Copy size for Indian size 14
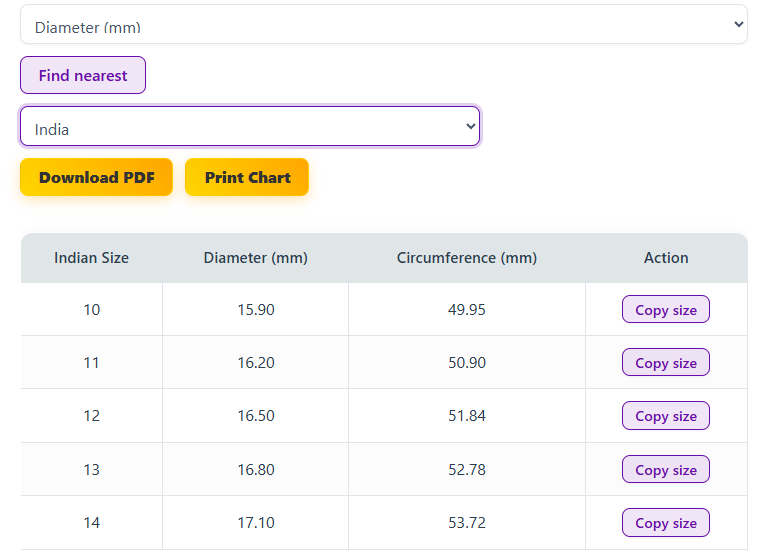 click(x=665, y=523)
